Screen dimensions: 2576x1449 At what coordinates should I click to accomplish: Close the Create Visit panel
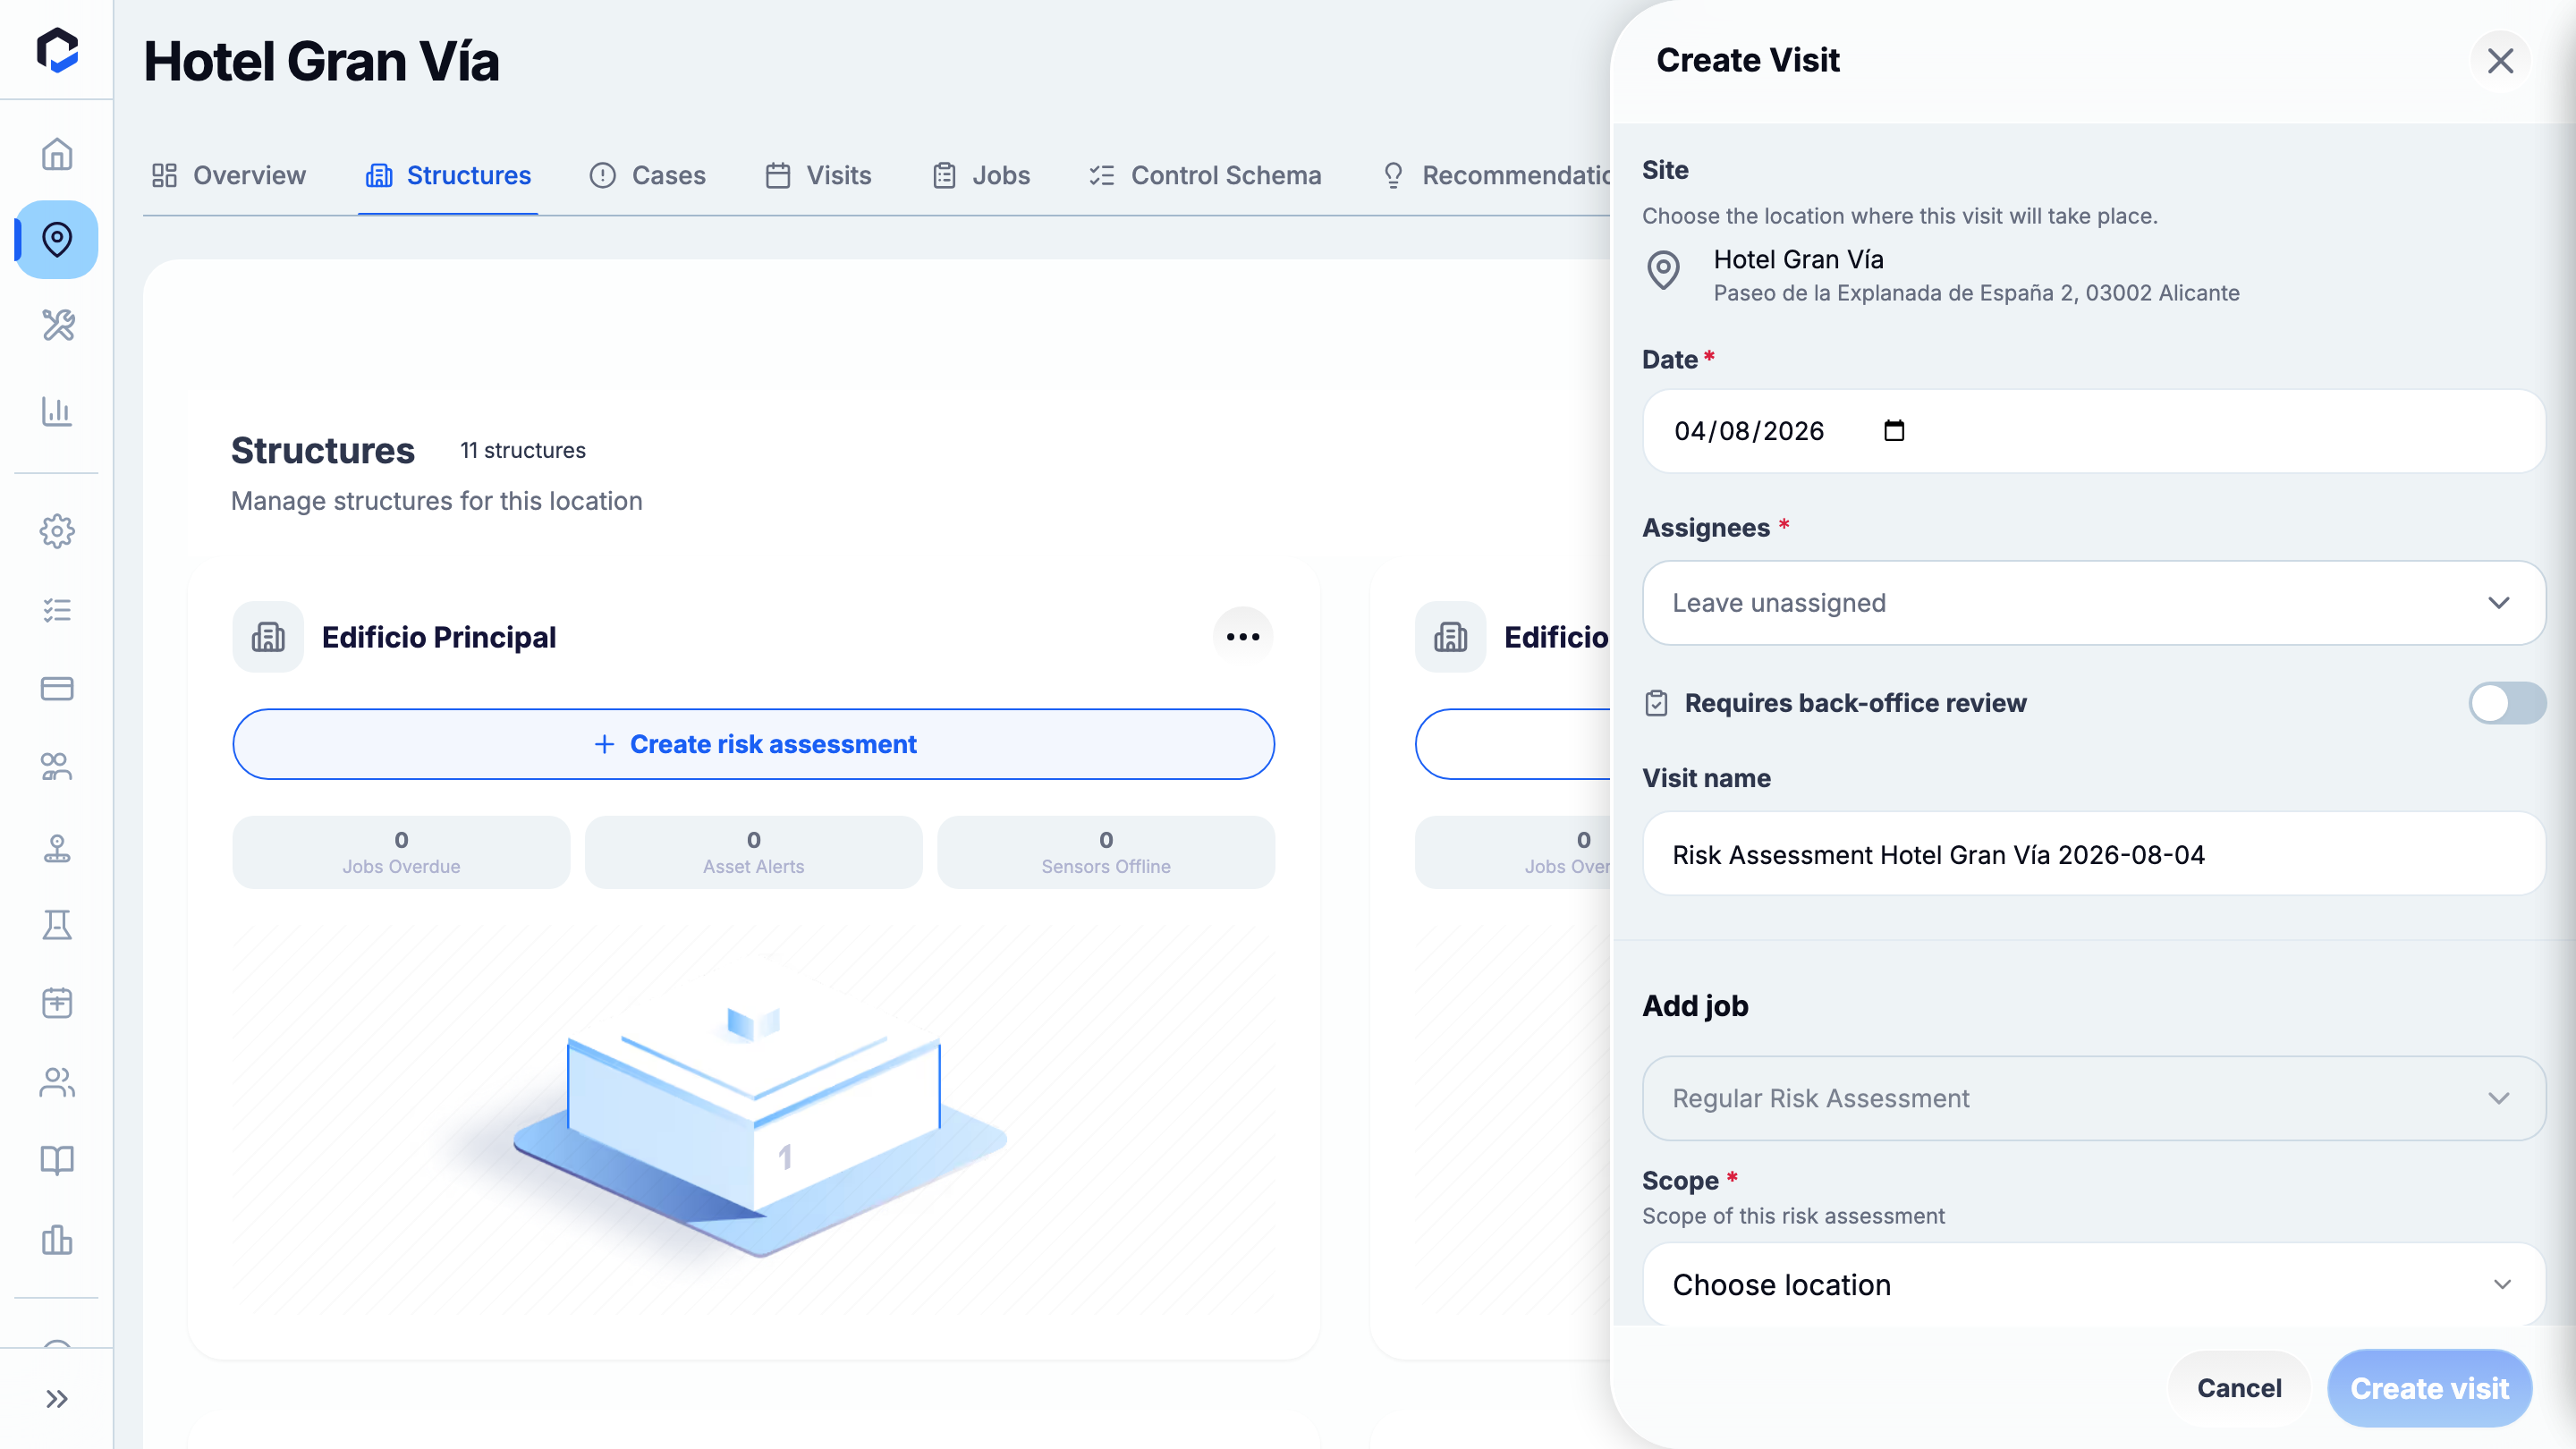2500,61
